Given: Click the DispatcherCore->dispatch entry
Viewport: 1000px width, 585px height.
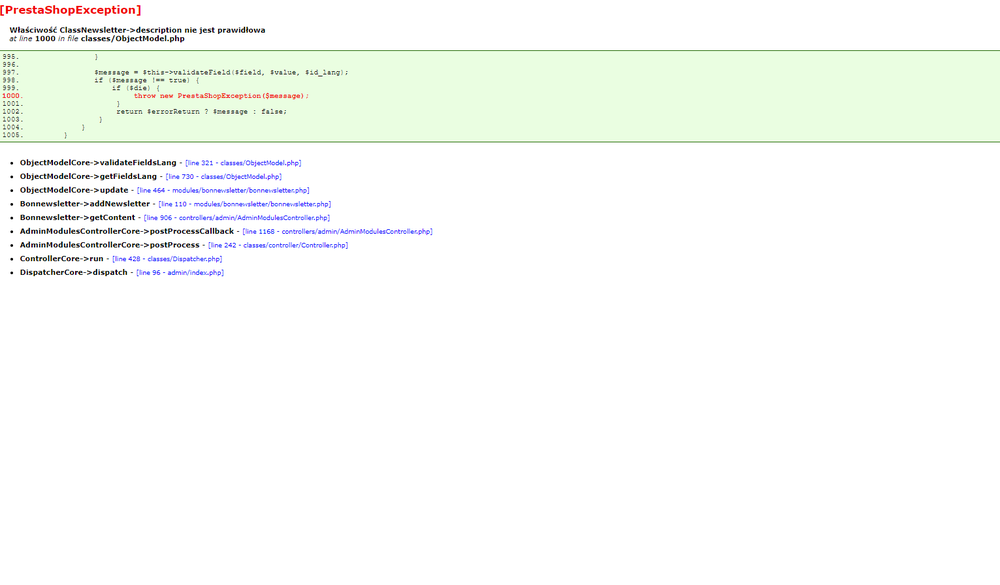Looking at the screenshot, I should coord(73,272).
